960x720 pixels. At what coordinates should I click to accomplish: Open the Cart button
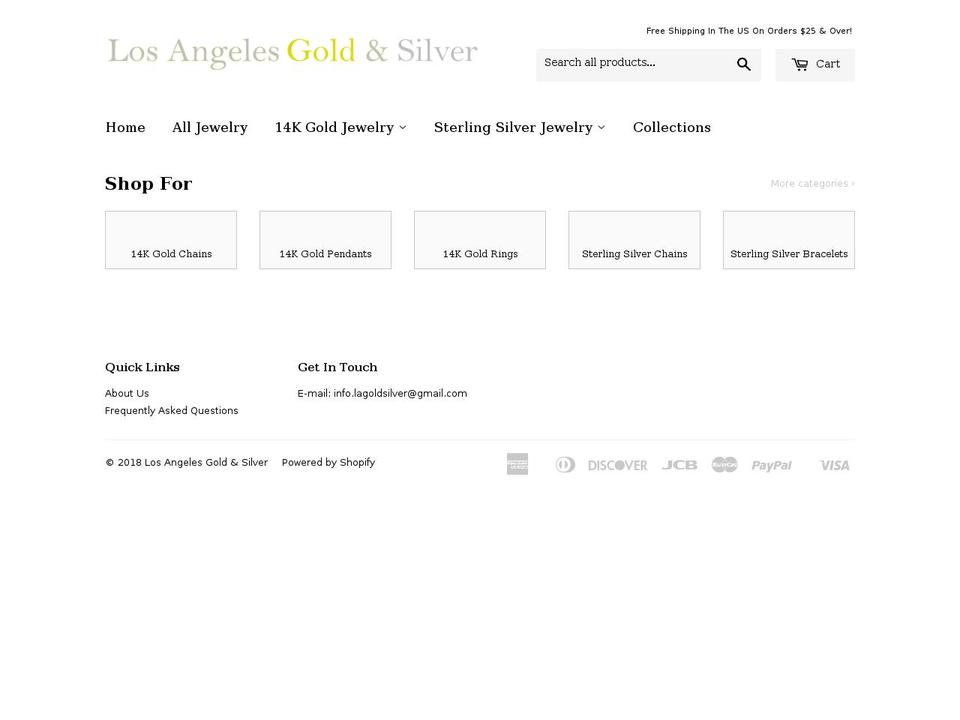(815, 64)
